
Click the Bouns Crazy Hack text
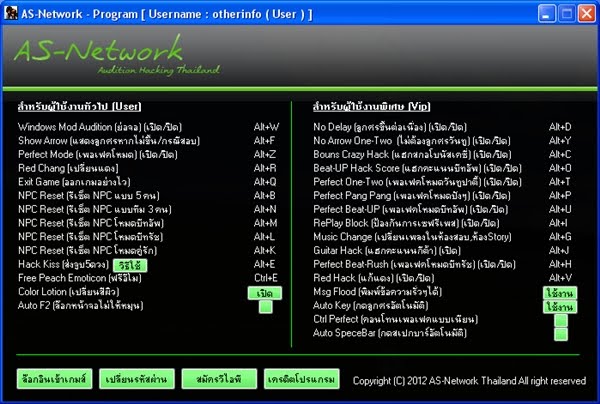coord(412,155)
